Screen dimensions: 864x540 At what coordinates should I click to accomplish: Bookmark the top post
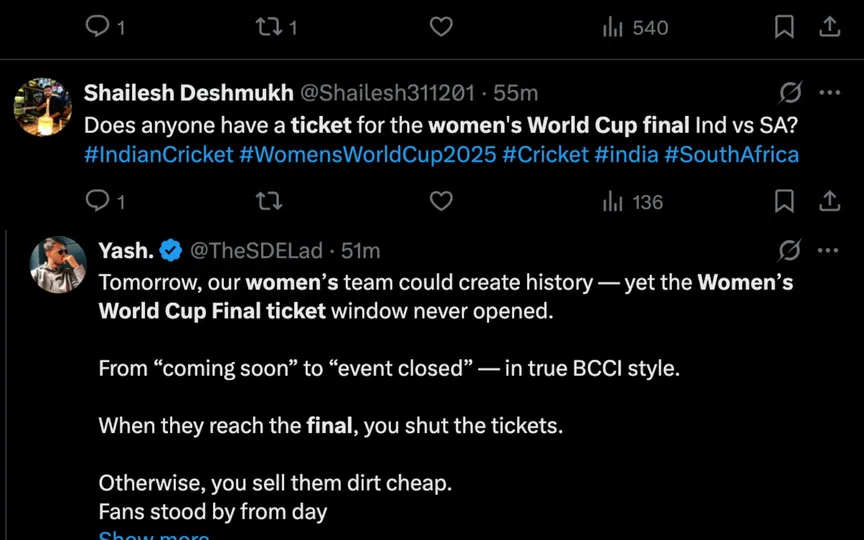pyautogui.click(x=785, y=27)
